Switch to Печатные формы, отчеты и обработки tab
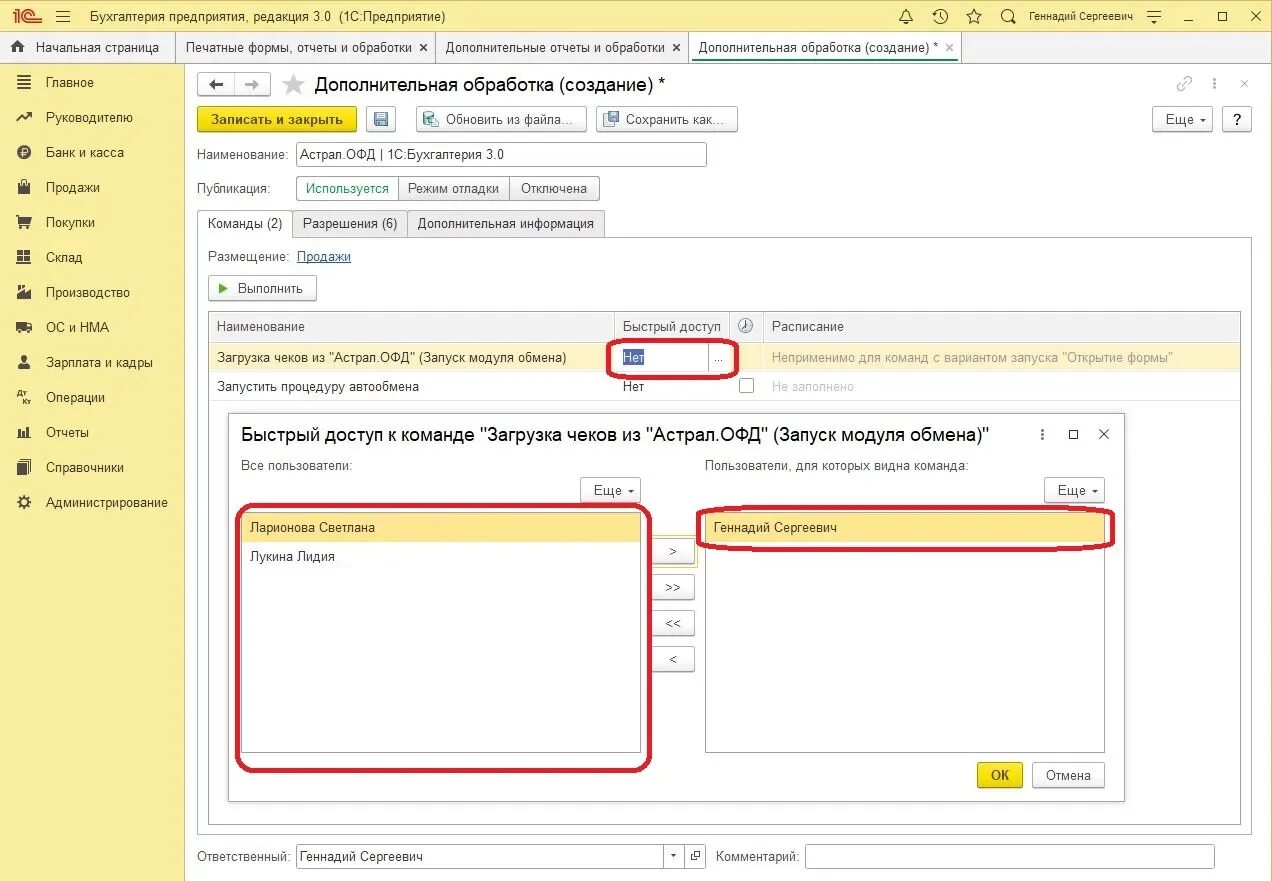 pyautogui.click(x=299, y=47)
